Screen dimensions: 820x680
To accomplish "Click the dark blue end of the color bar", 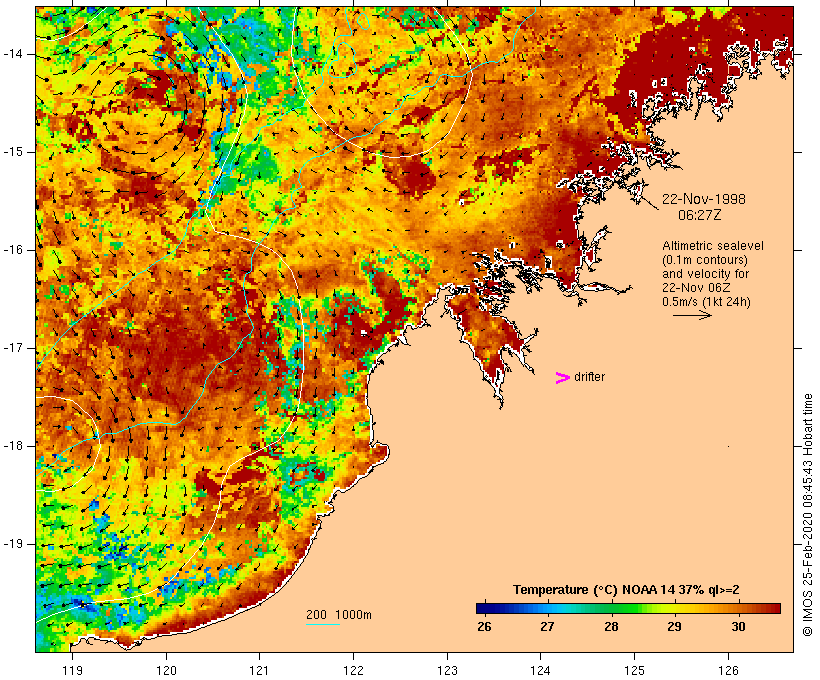I will pos(483,608).
